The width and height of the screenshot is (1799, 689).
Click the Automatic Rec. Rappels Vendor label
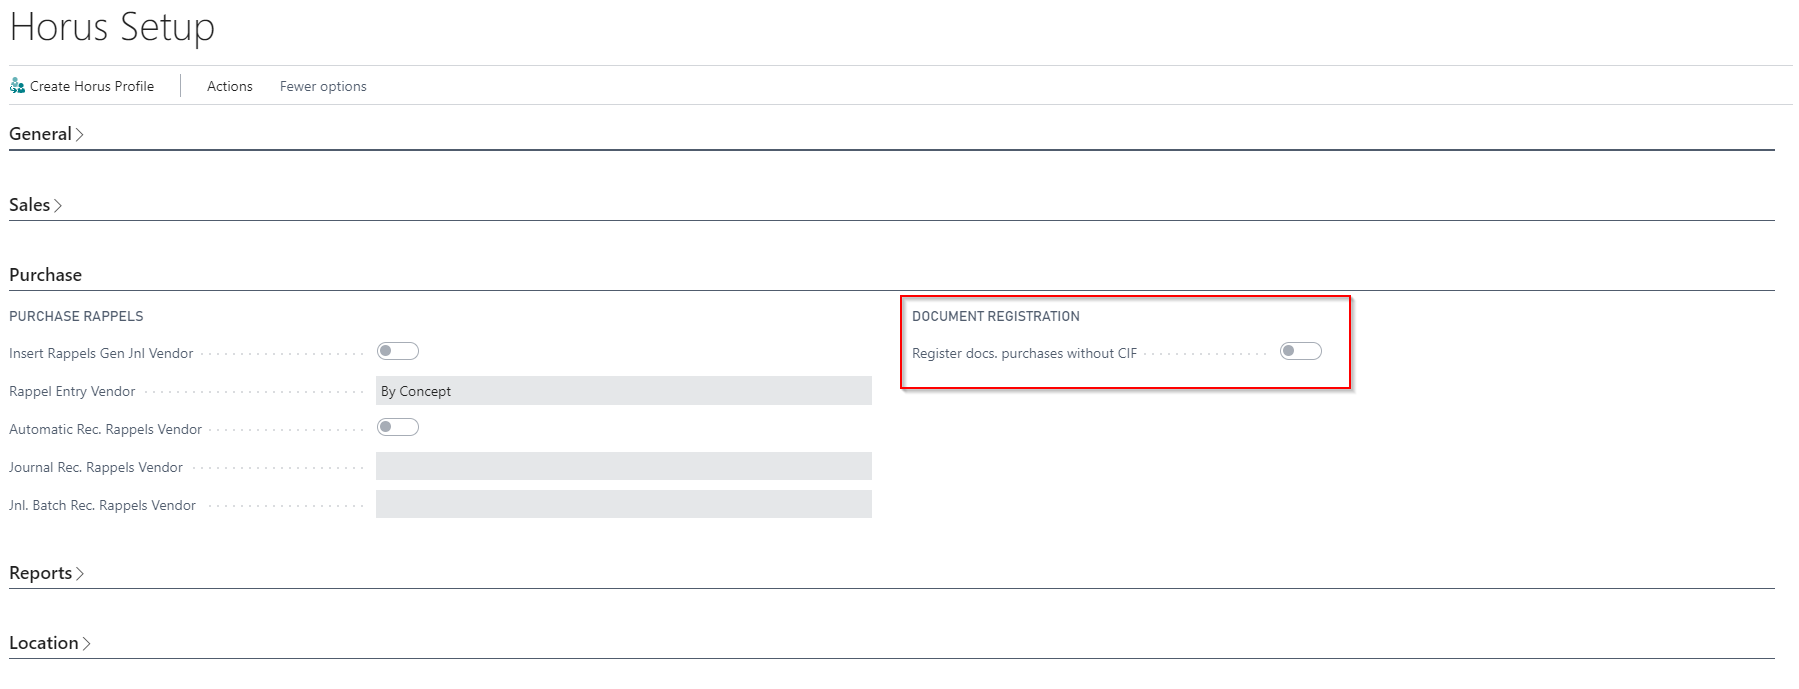[105, 429]
